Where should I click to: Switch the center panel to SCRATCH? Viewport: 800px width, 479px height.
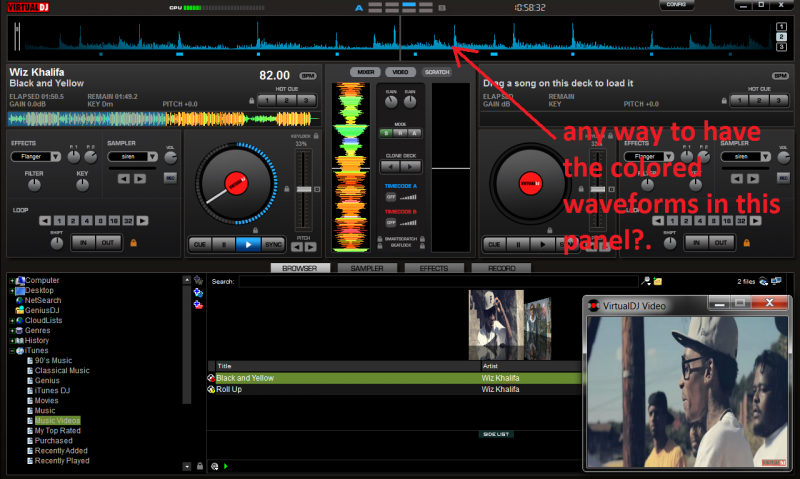pos(437,72)
